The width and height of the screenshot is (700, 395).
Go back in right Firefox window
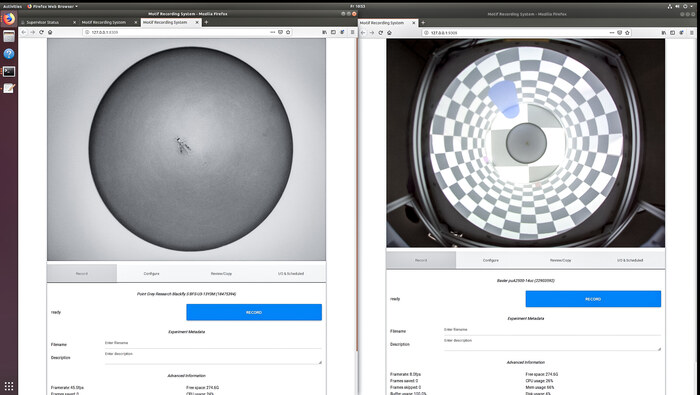pos(363,33)
